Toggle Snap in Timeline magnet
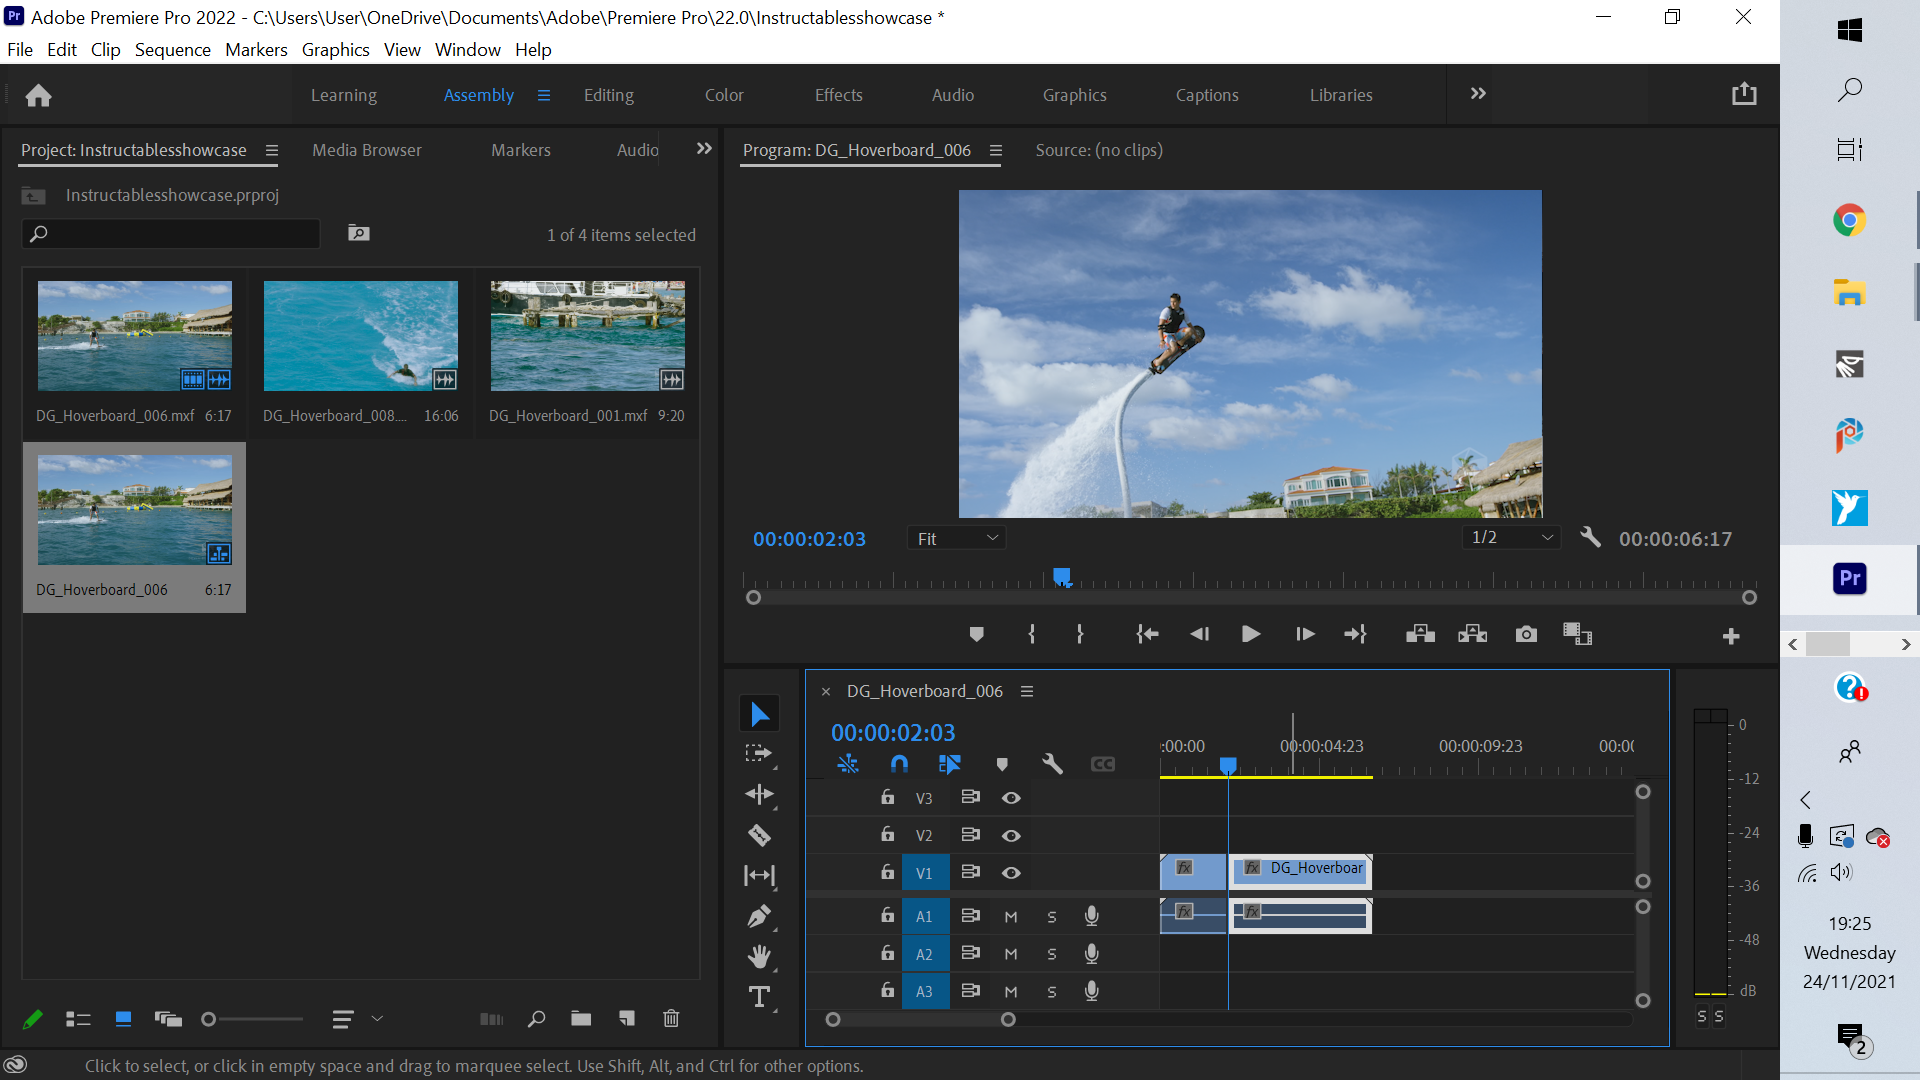The height and width of the screenshot is (1080, 1920). [x=899, y=764]
